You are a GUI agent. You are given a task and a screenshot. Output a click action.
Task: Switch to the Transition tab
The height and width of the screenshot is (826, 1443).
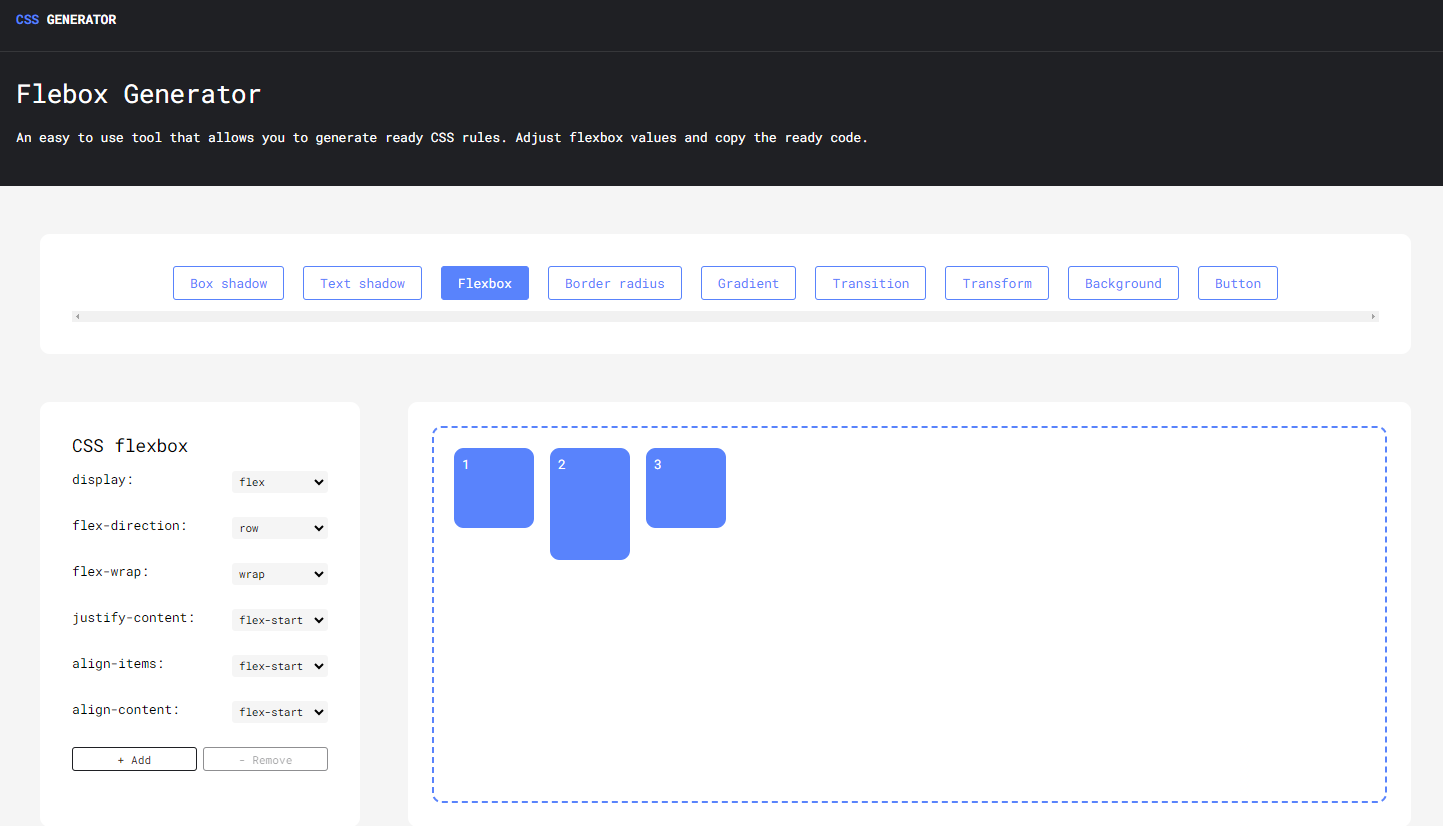870,283
